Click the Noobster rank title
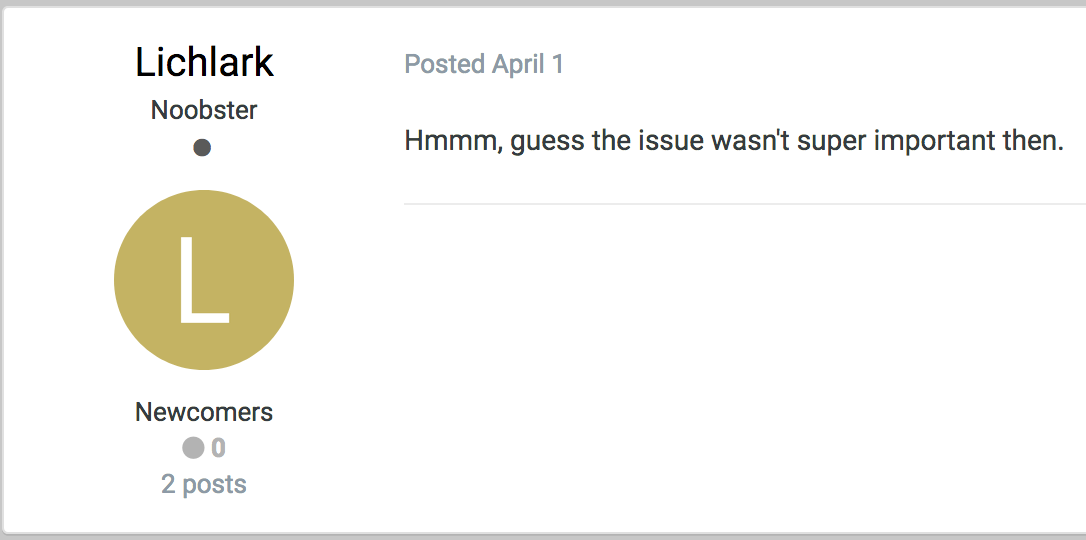This screenshot has height=540, width=1086. [204, 110]
